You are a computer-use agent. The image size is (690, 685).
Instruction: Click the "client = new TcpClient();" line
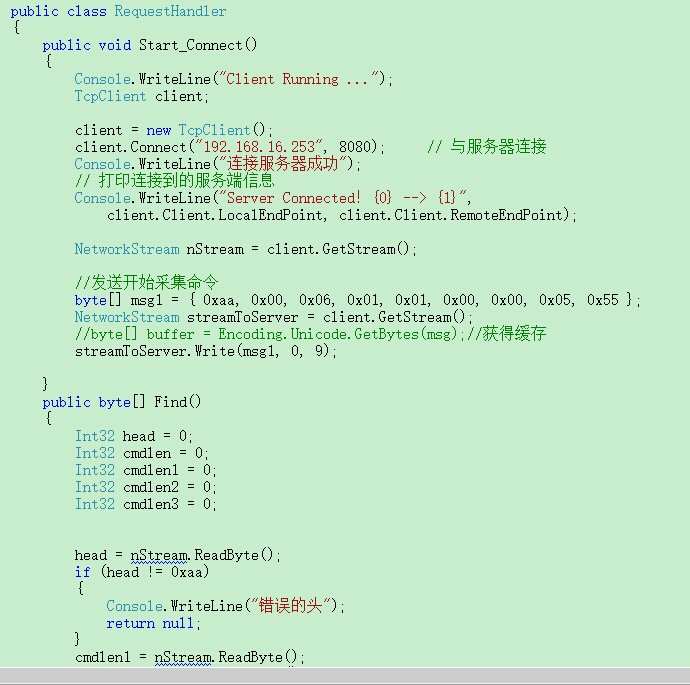click(174, 130)
